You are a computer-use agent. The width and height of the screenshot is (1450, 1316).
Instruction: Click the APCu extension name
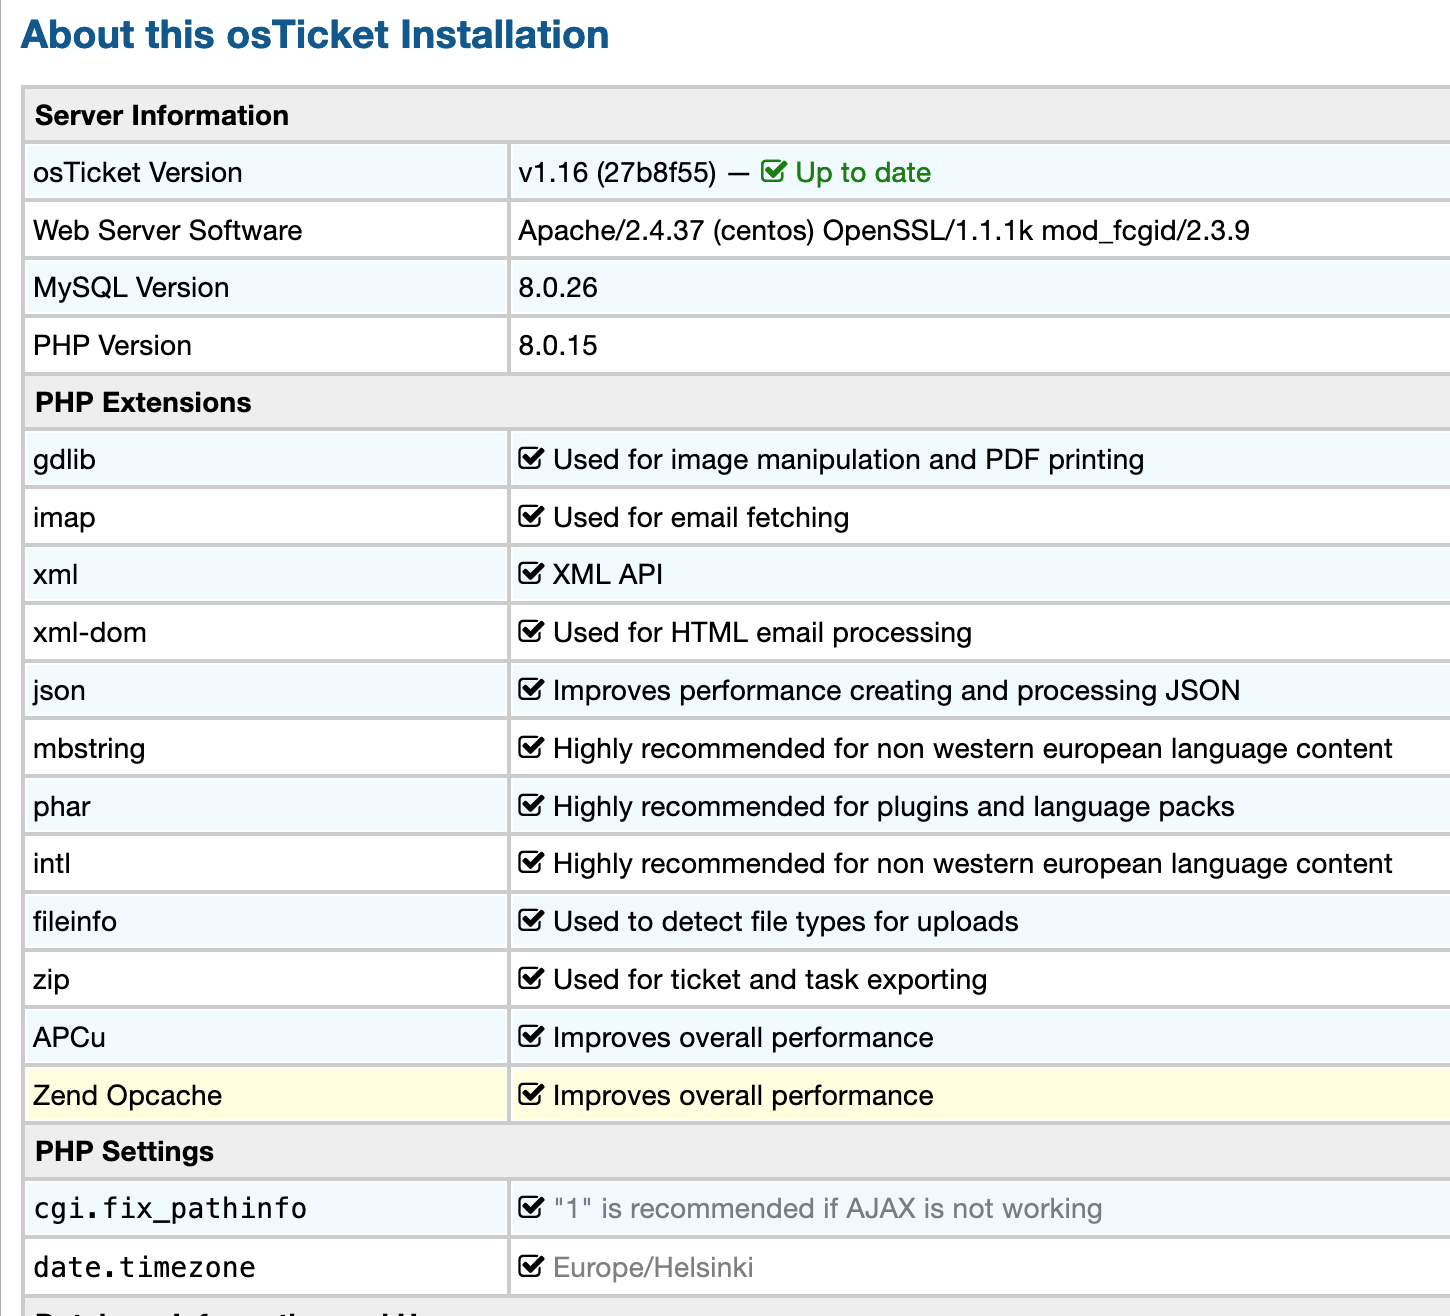click(x=69, y=1037)
